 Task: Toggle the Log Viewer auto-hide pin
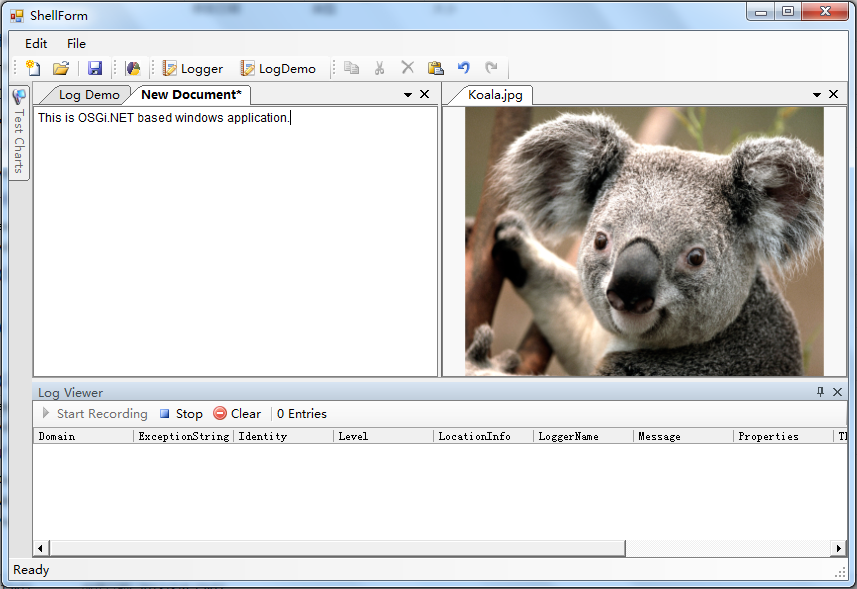tap(820, 392)
